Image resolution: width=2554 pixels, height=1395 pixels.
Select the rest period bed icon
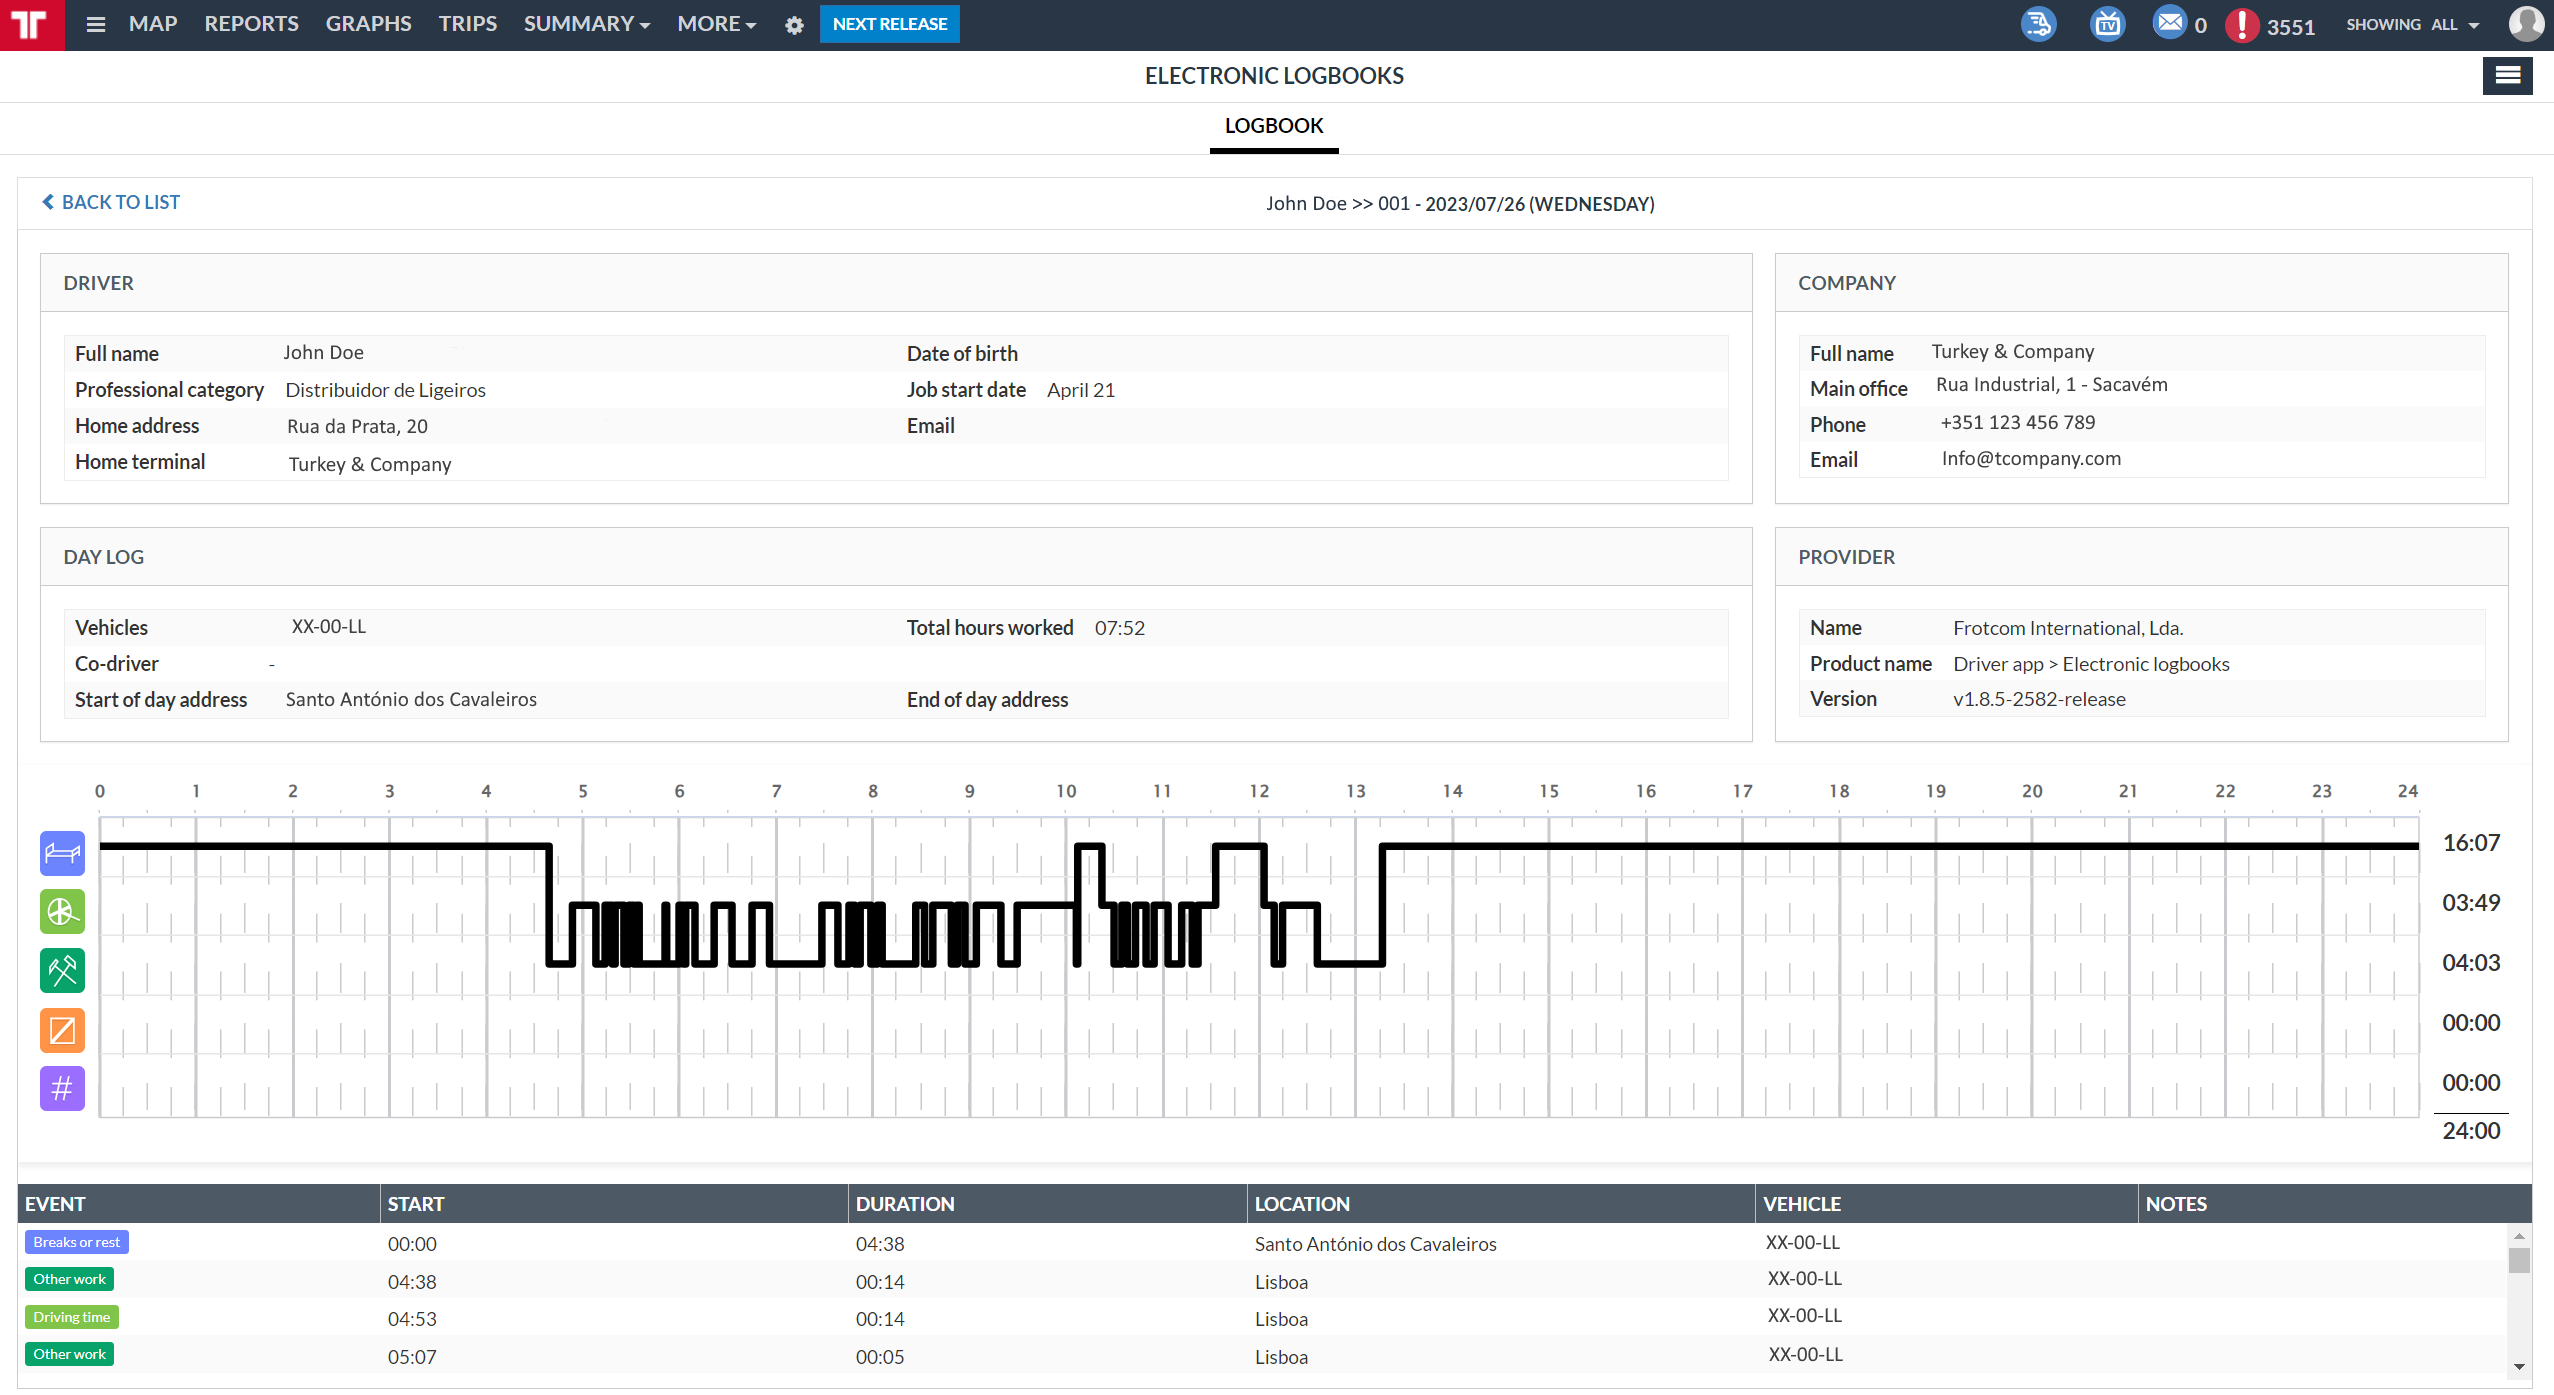(61, 853)
